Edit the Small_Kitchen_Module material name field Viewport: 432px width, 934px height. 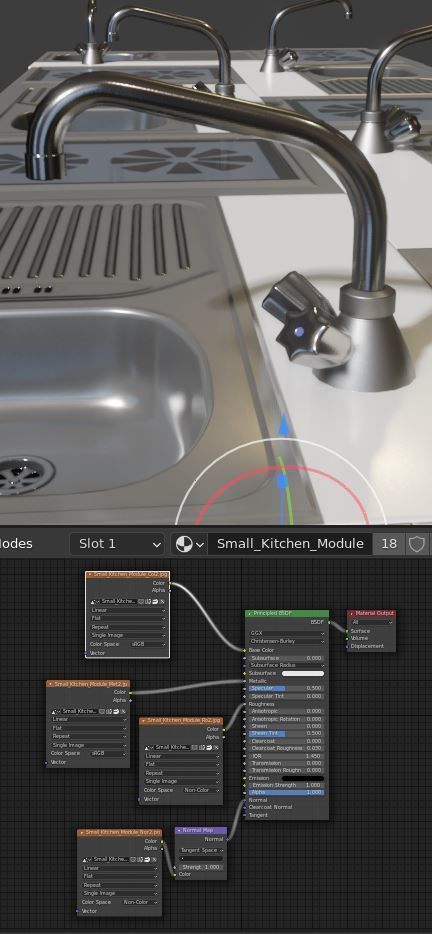coord(290,543)
